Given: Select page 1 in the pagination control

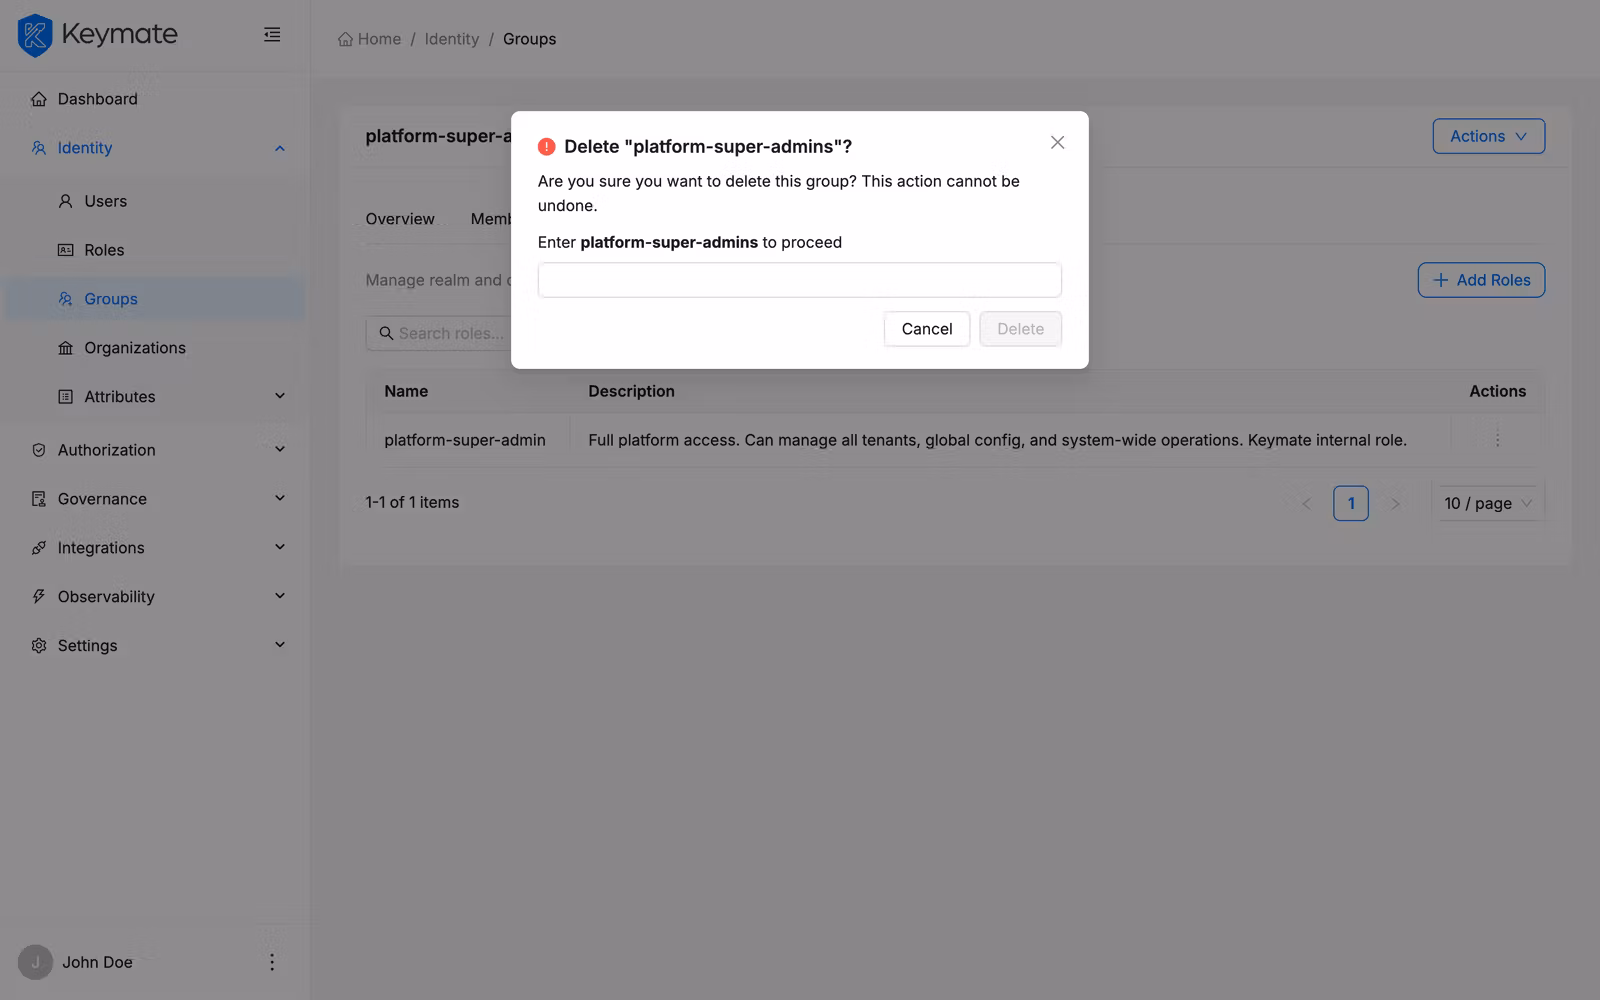Looking at the screenshot, I should click(x=1351, y=503).
